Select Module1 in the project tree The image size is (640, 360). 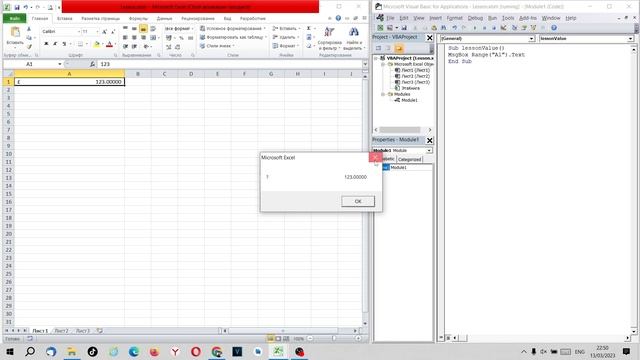(409, 100)
